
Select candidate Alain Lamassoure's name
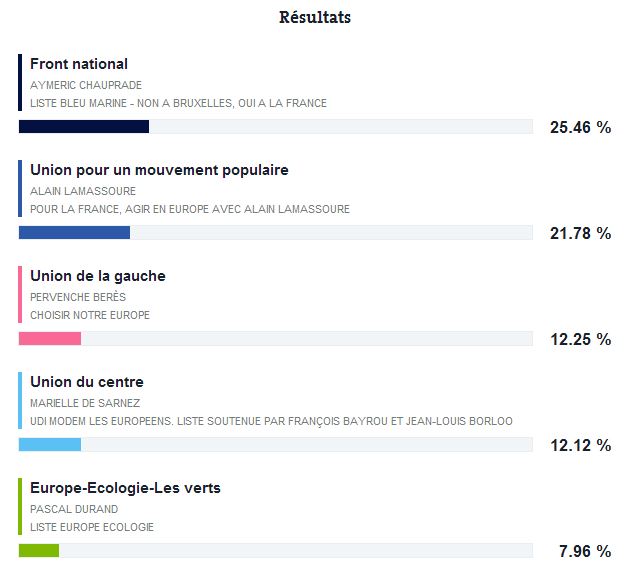click(83, 191)
